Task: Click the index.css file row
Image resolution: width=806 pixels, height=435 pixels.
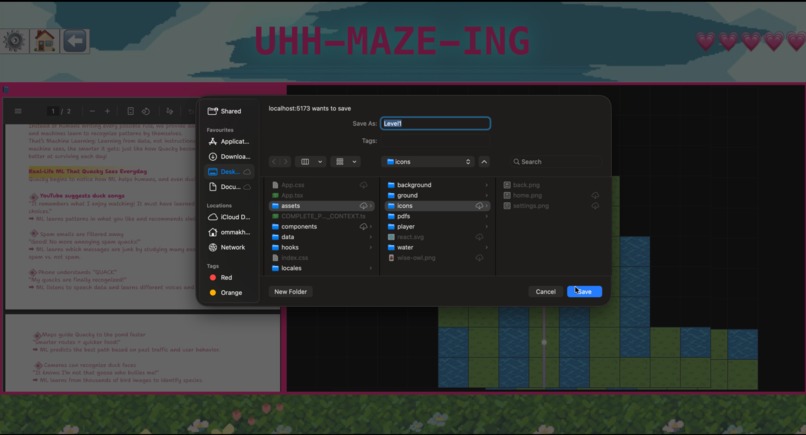Action: (321, 258)
